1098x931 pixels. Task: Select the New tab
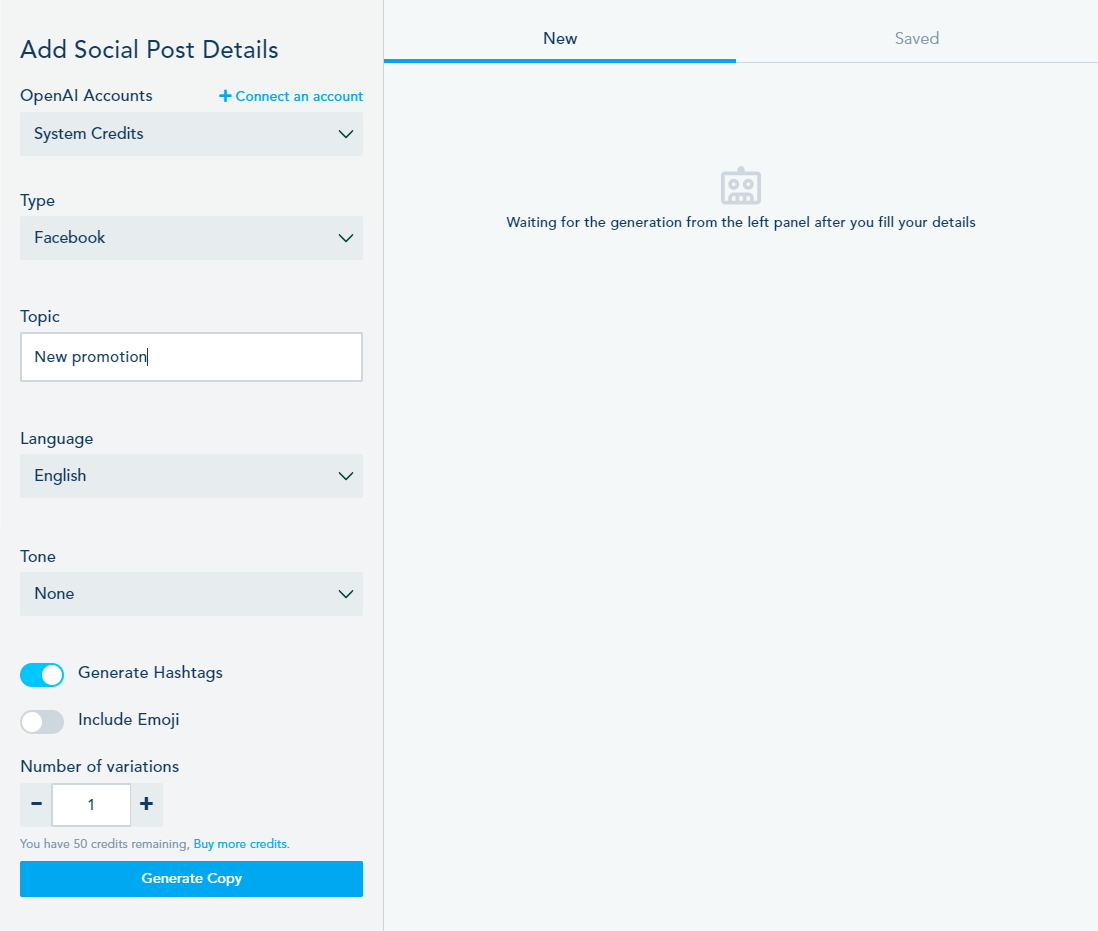coord(560,38)
